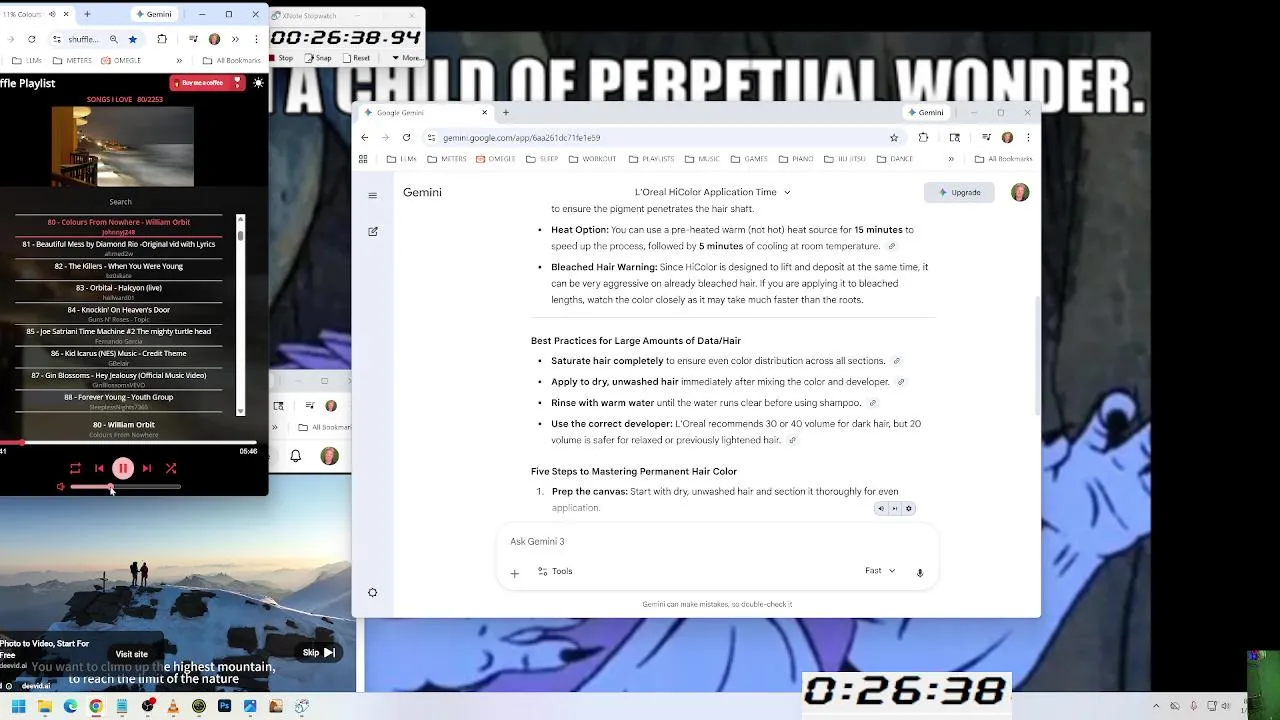This screenshot has width=1280, height=720.
Task: Click the playlist song list scrollbar
Action: (x=240, y=315)
